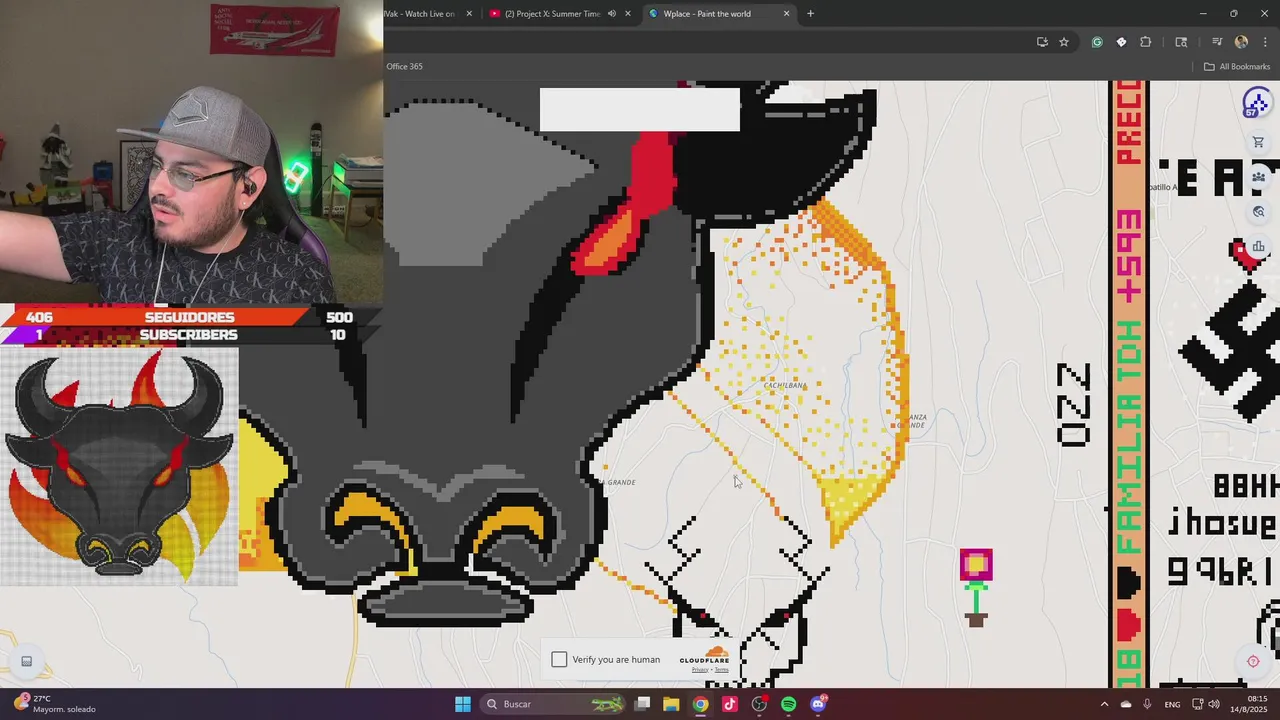Open the OBS Studio taskbar icon
Viewport: 1280px width, 720px height.
click(x=759, y=704)
